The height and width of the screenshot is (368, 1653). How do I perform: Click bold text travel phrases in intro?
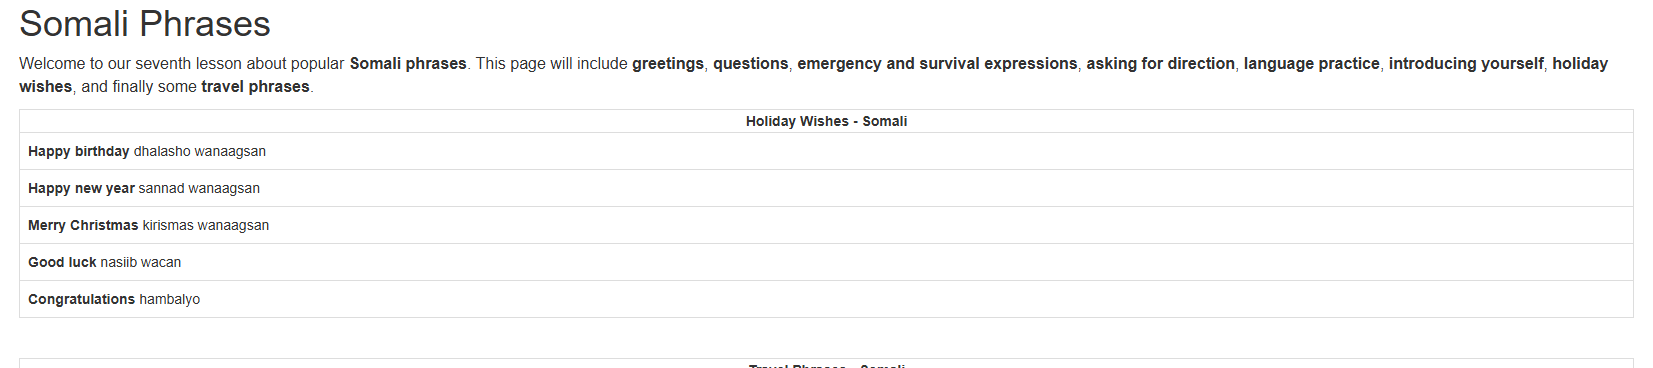[255, 87]
